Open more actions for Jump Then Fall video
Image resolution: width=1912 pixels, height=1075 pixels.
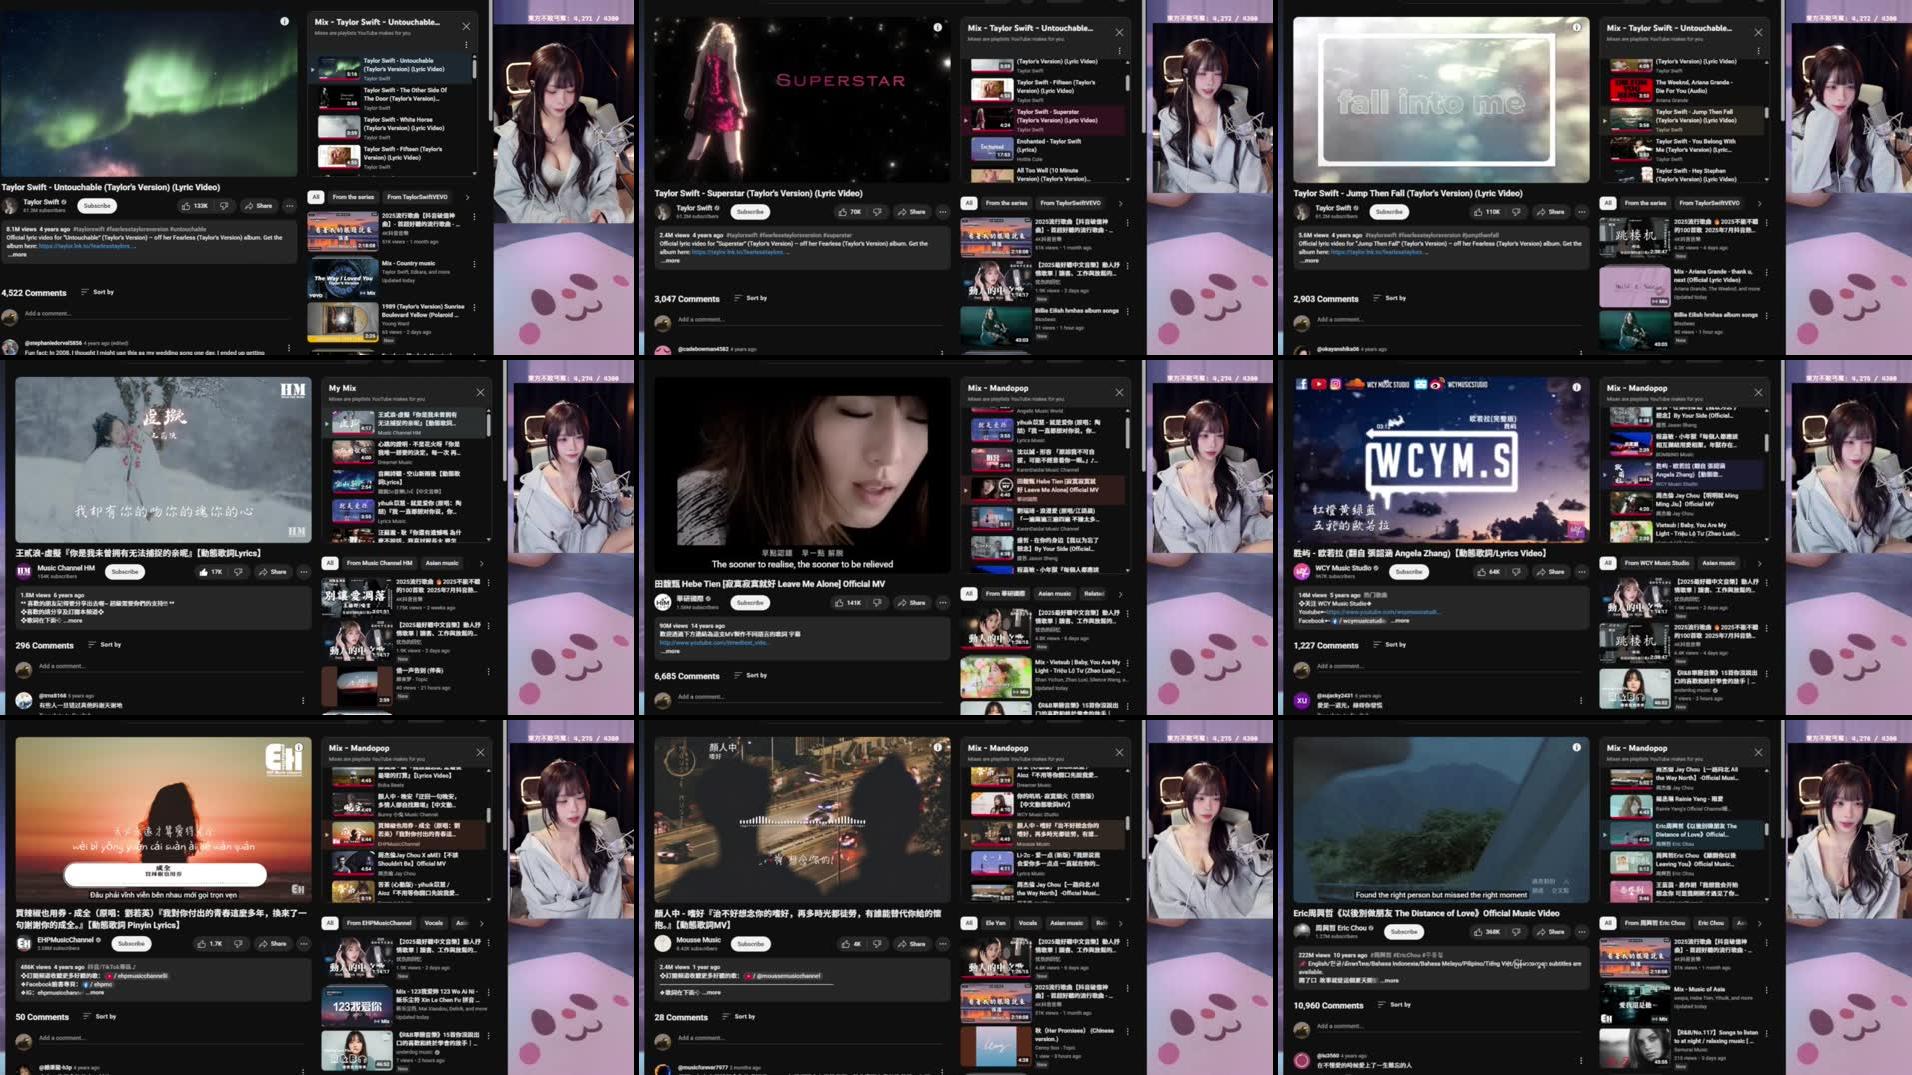1582,212
